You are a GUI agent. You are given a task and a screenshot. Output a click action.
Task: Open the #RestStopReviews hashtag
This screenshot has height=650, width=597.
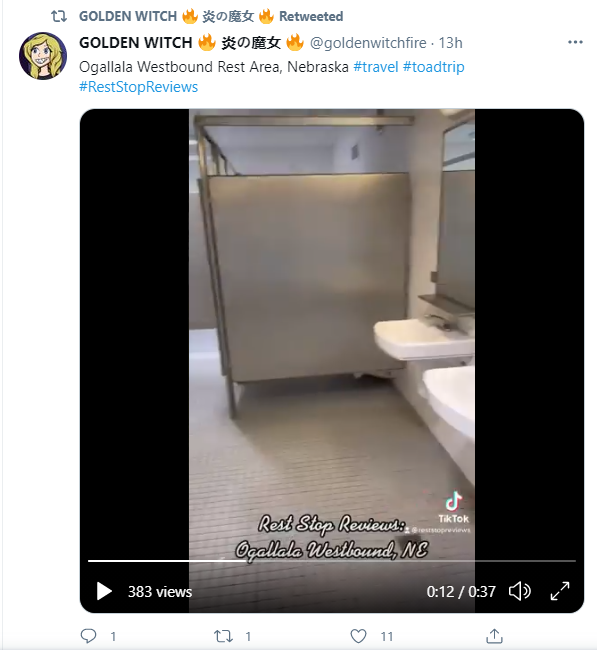tap(138, 87)
